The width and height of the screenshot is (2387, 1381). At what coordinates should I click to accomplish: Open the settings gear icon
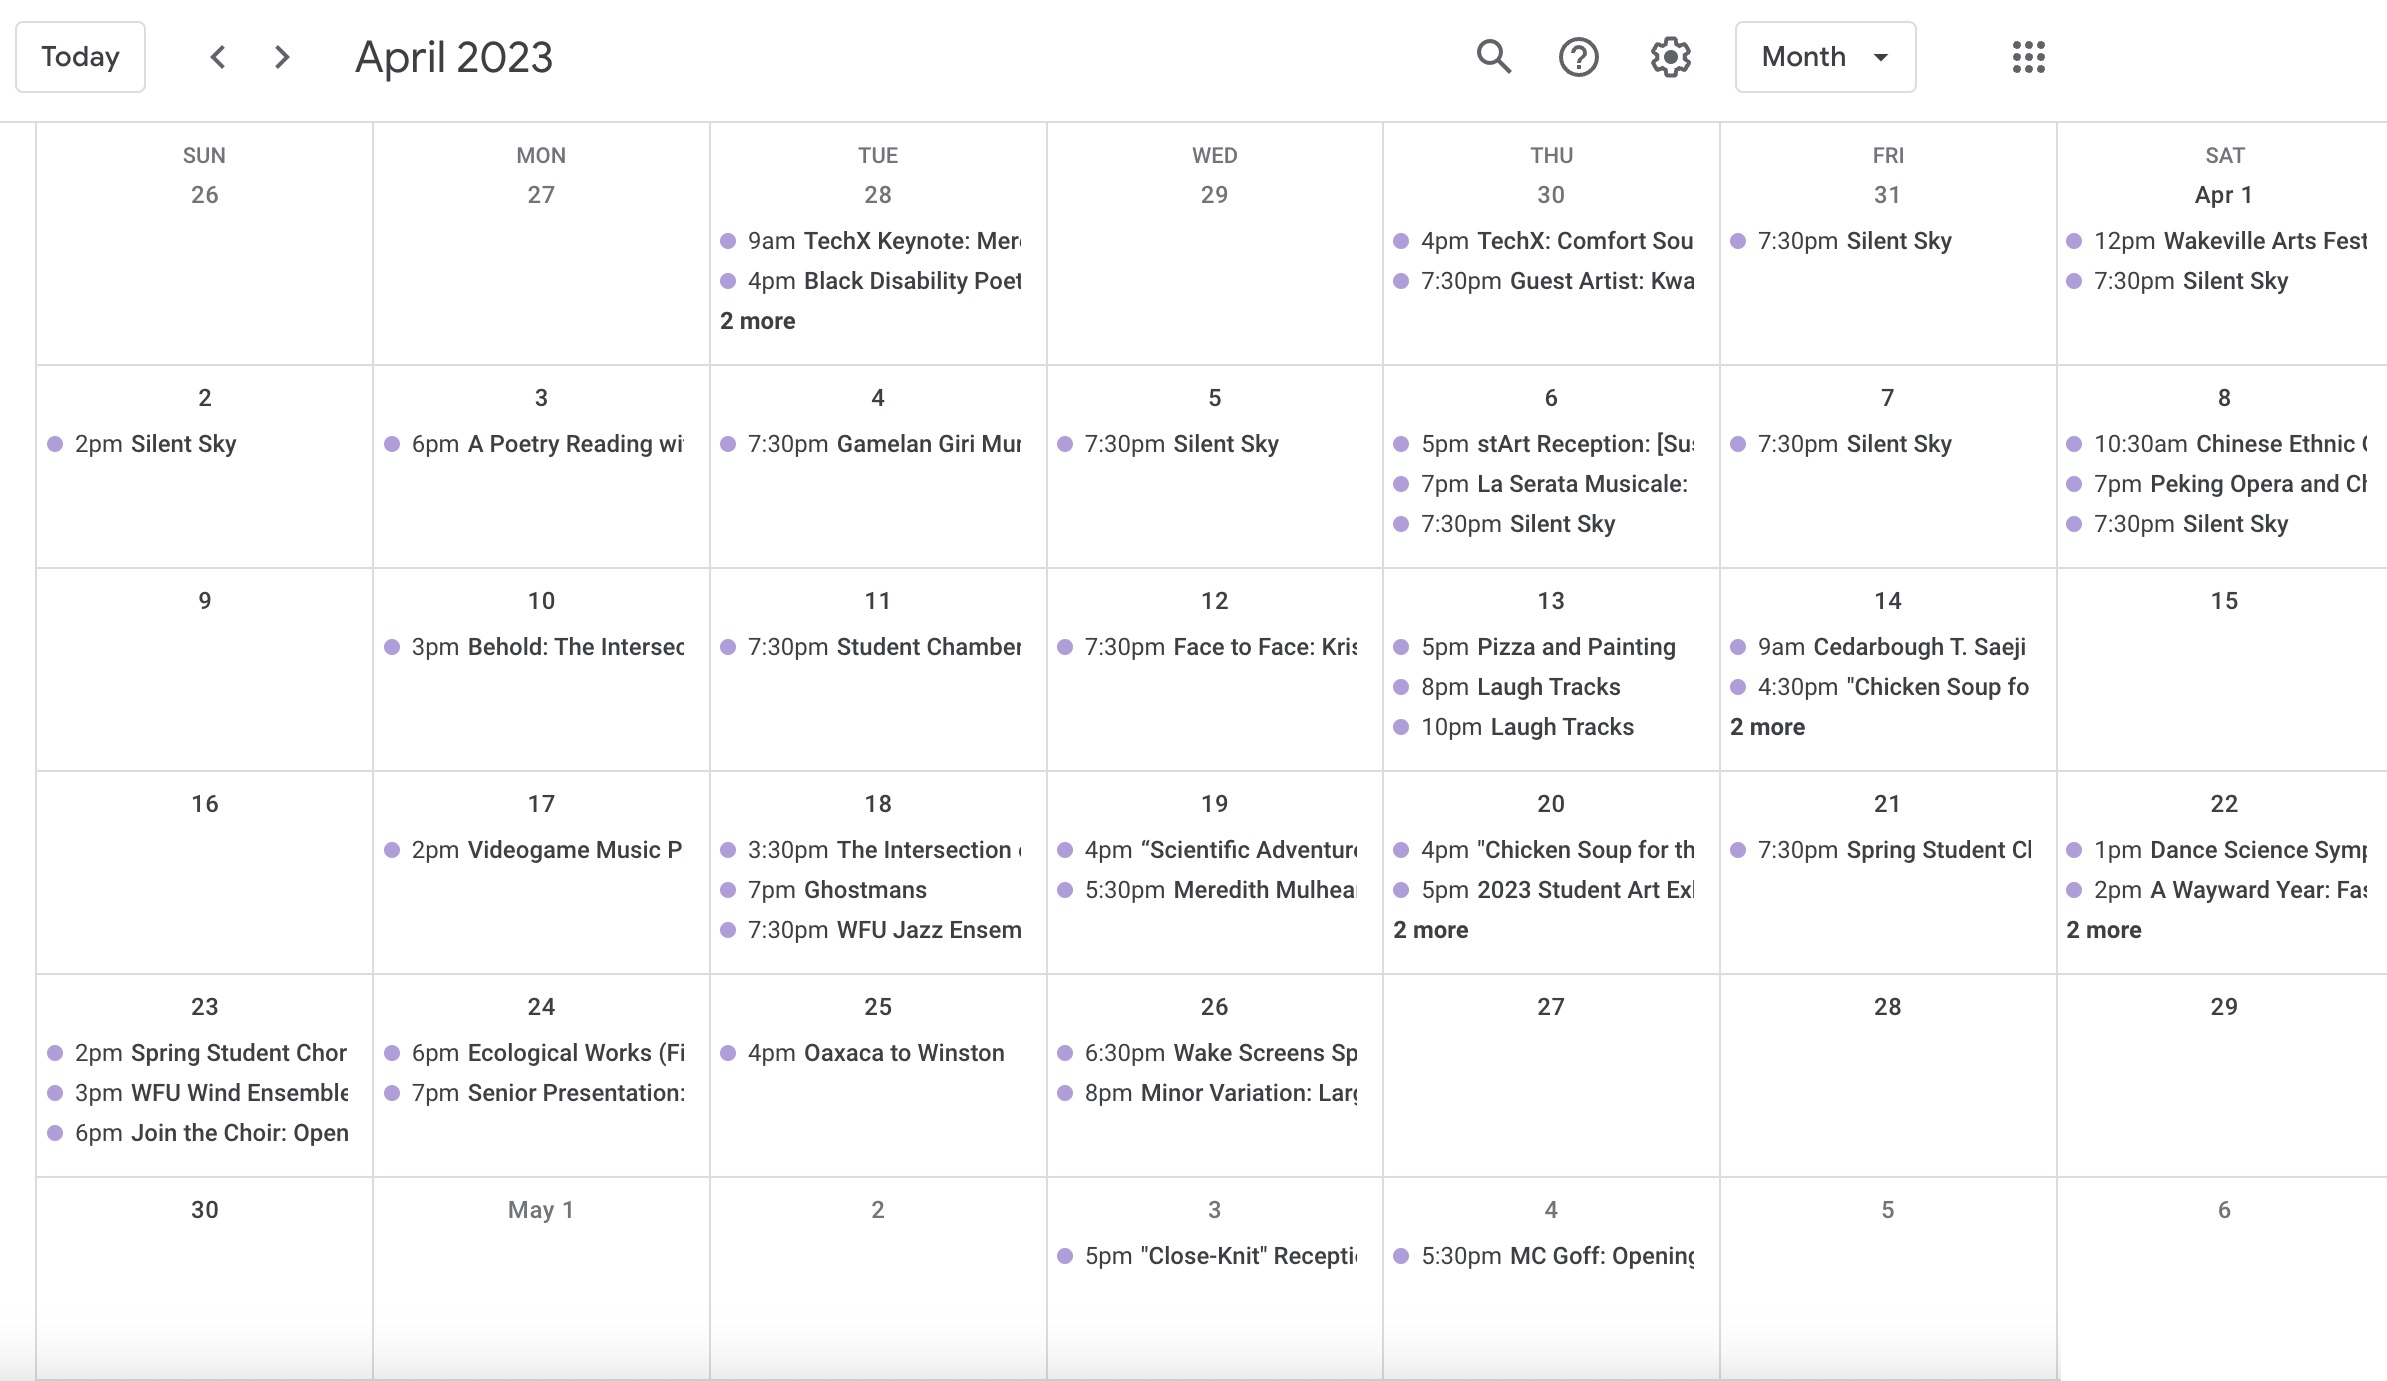(x=1670, y=57)
